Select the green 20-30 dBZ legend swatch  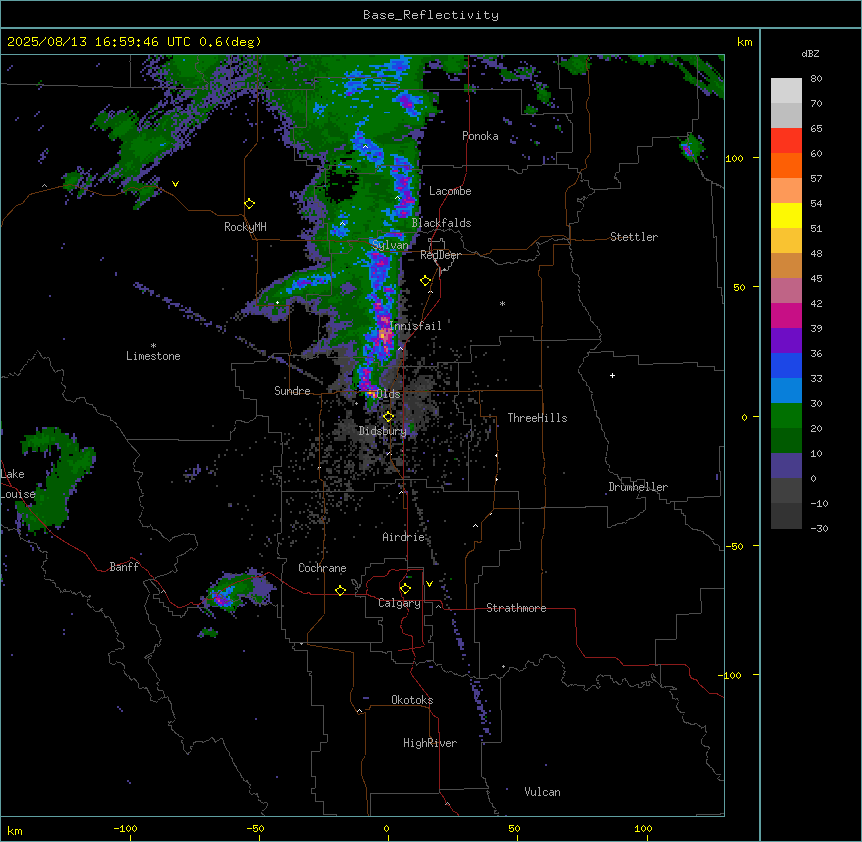(x=786, y=416)
